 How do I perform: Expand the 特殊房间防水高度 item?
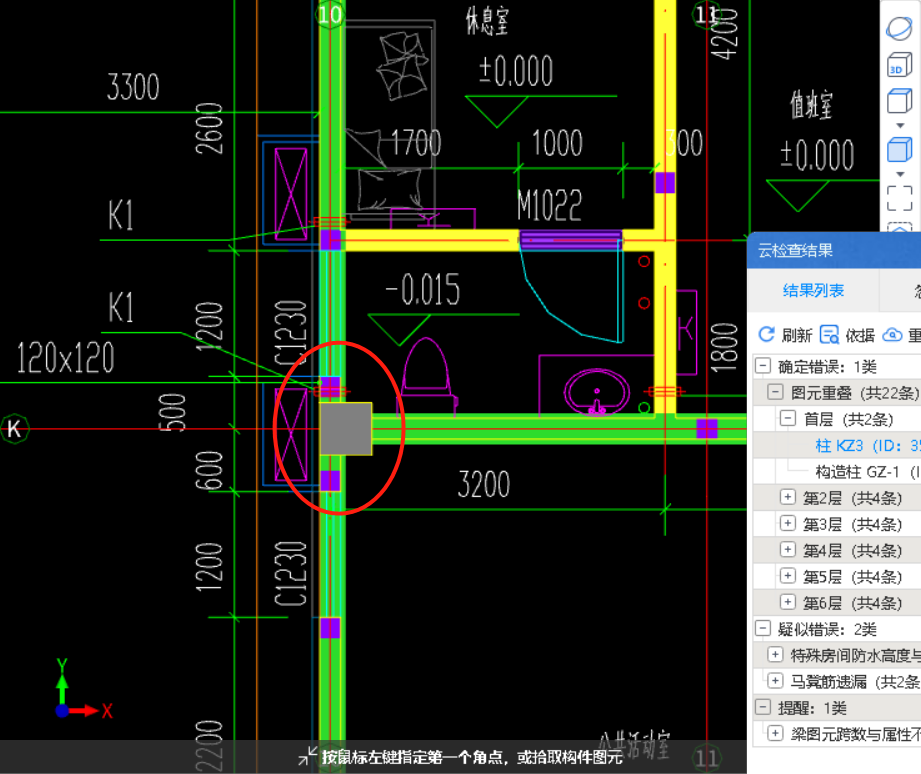tap(775, 654)
